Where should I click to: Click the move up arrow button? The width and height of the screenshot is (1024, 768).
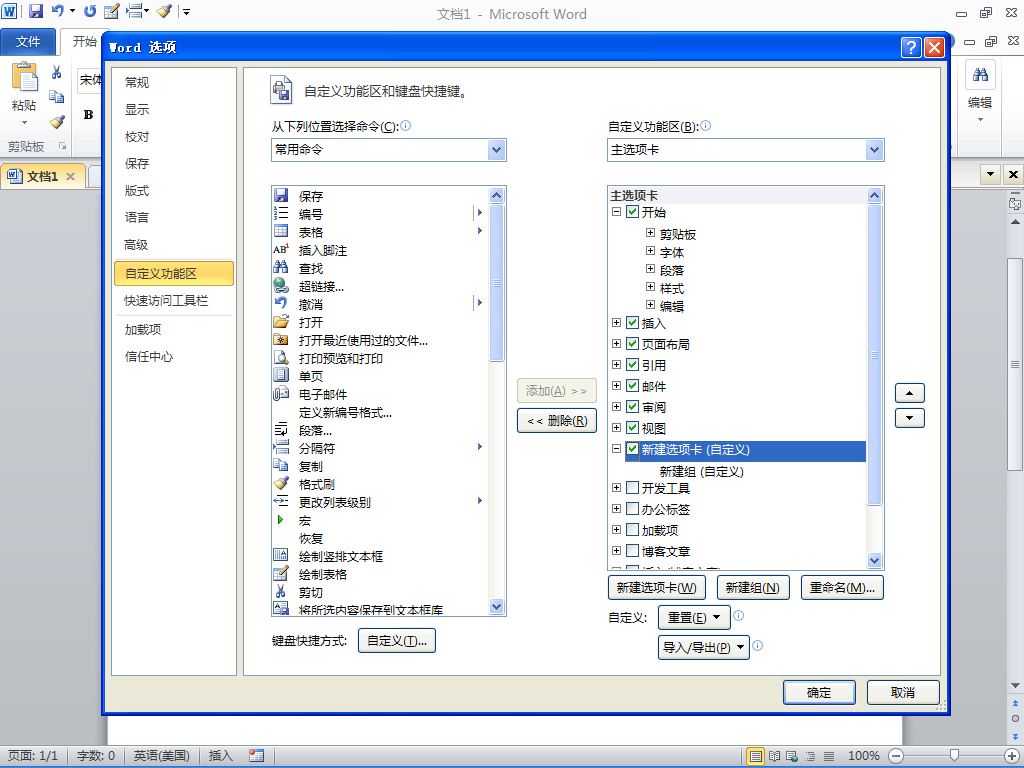[910, 393]
